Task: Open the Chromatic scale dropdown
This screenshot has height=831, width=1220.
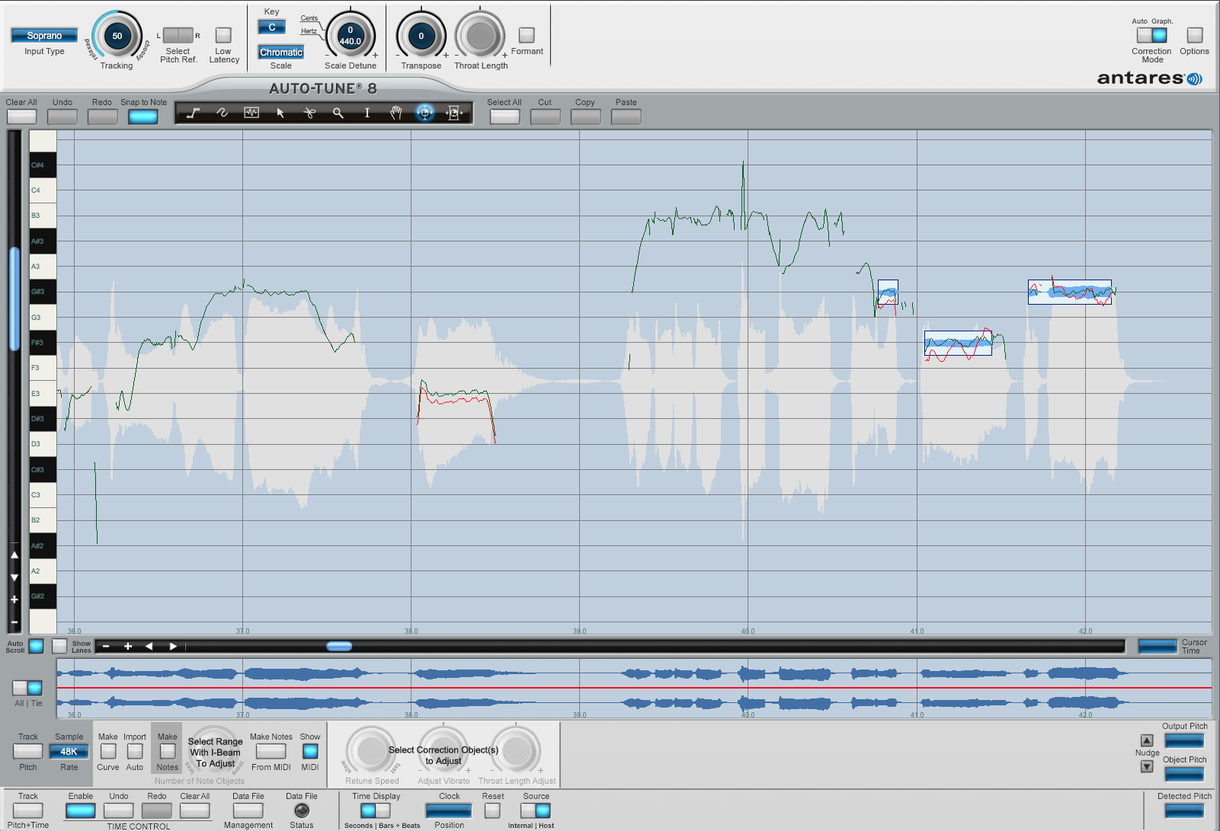Action: [x=281, y=52]
